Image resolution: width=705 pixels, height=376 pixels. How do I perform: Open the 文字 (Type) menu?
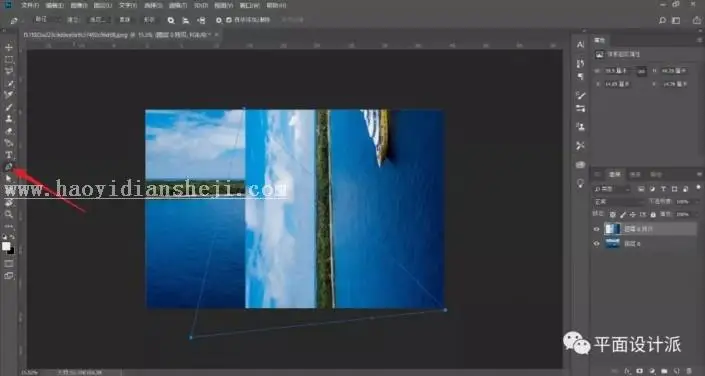128,5
